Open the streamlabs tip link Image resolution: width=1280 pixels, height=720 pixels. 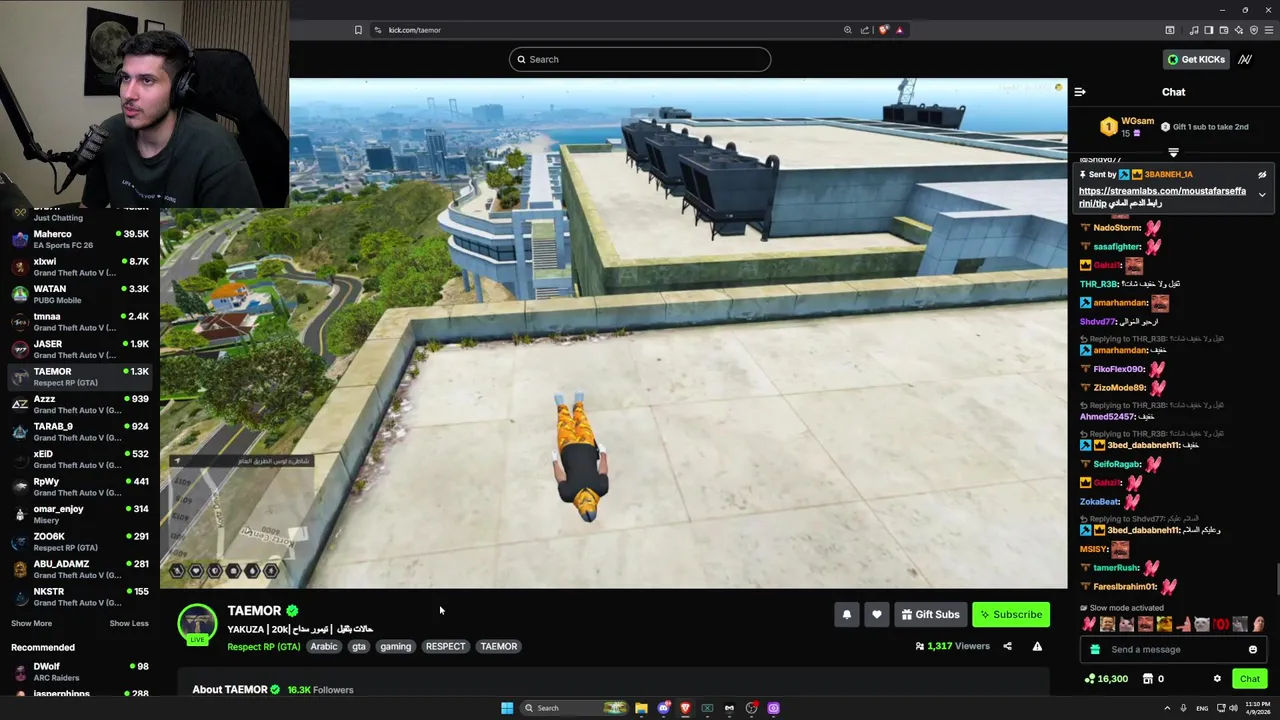coord(1162,197)
